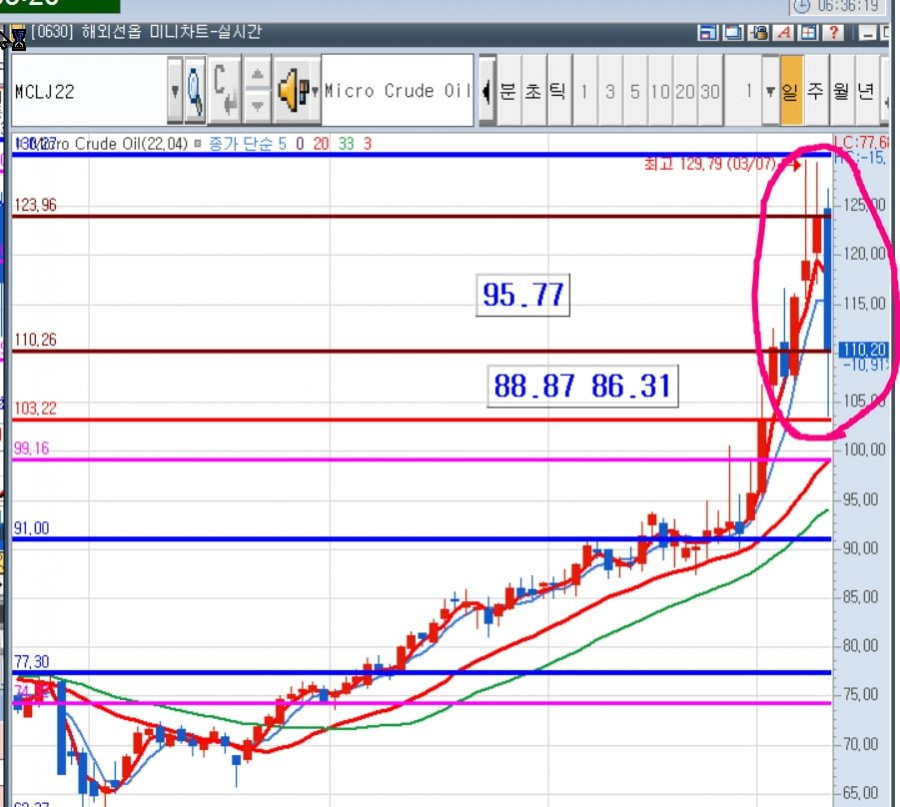The width and height of the screenshot is (900, 807).
Task: Click the 100.00 price axis label
Action: (x=864, y=449)
